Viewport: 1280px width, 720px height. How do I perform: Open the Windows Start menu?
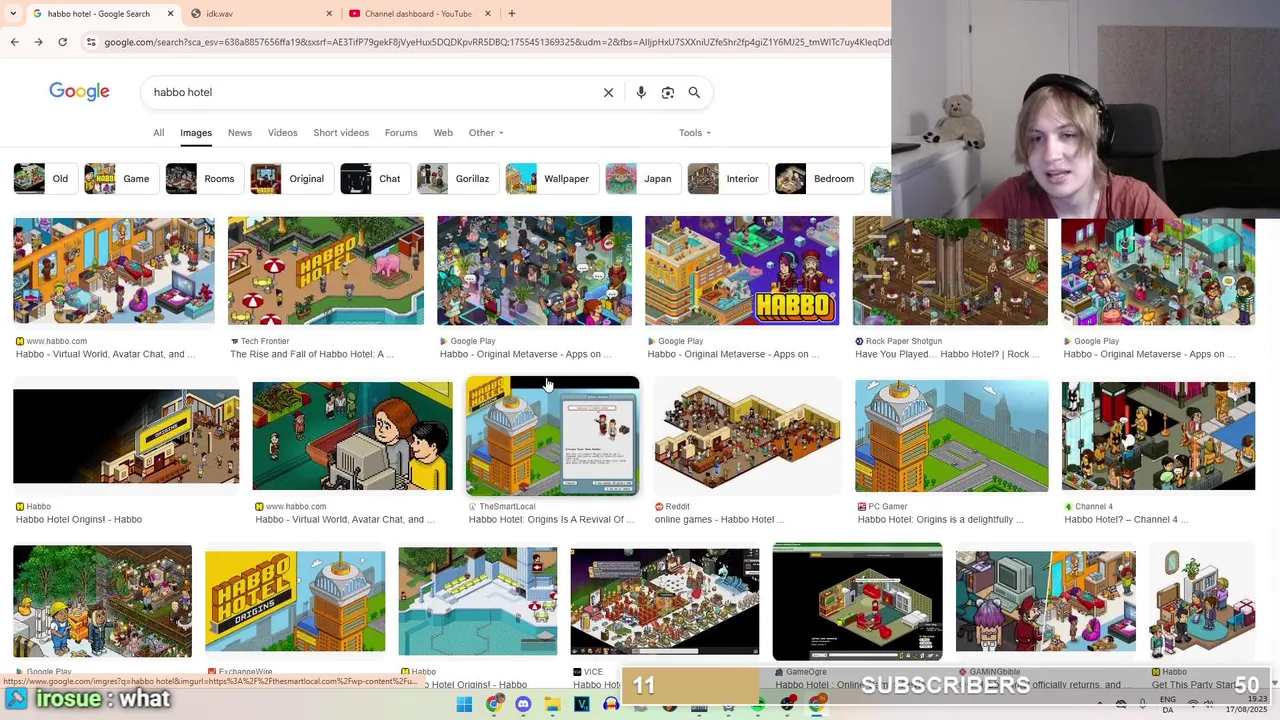464,705
